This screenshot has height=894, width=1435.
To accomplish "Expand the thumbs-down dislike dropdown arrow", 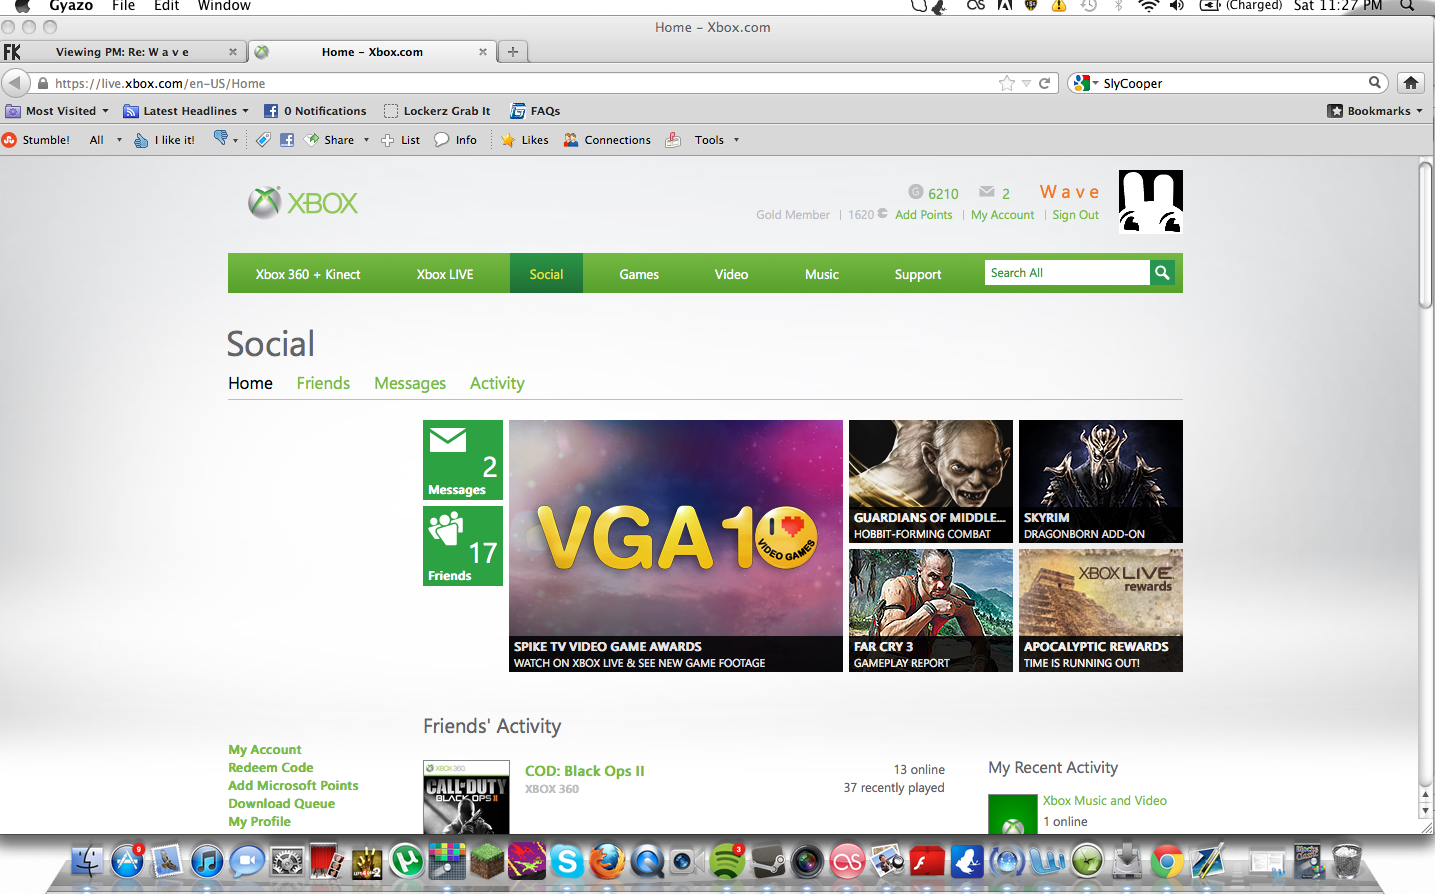I will (x=236, y=140).
